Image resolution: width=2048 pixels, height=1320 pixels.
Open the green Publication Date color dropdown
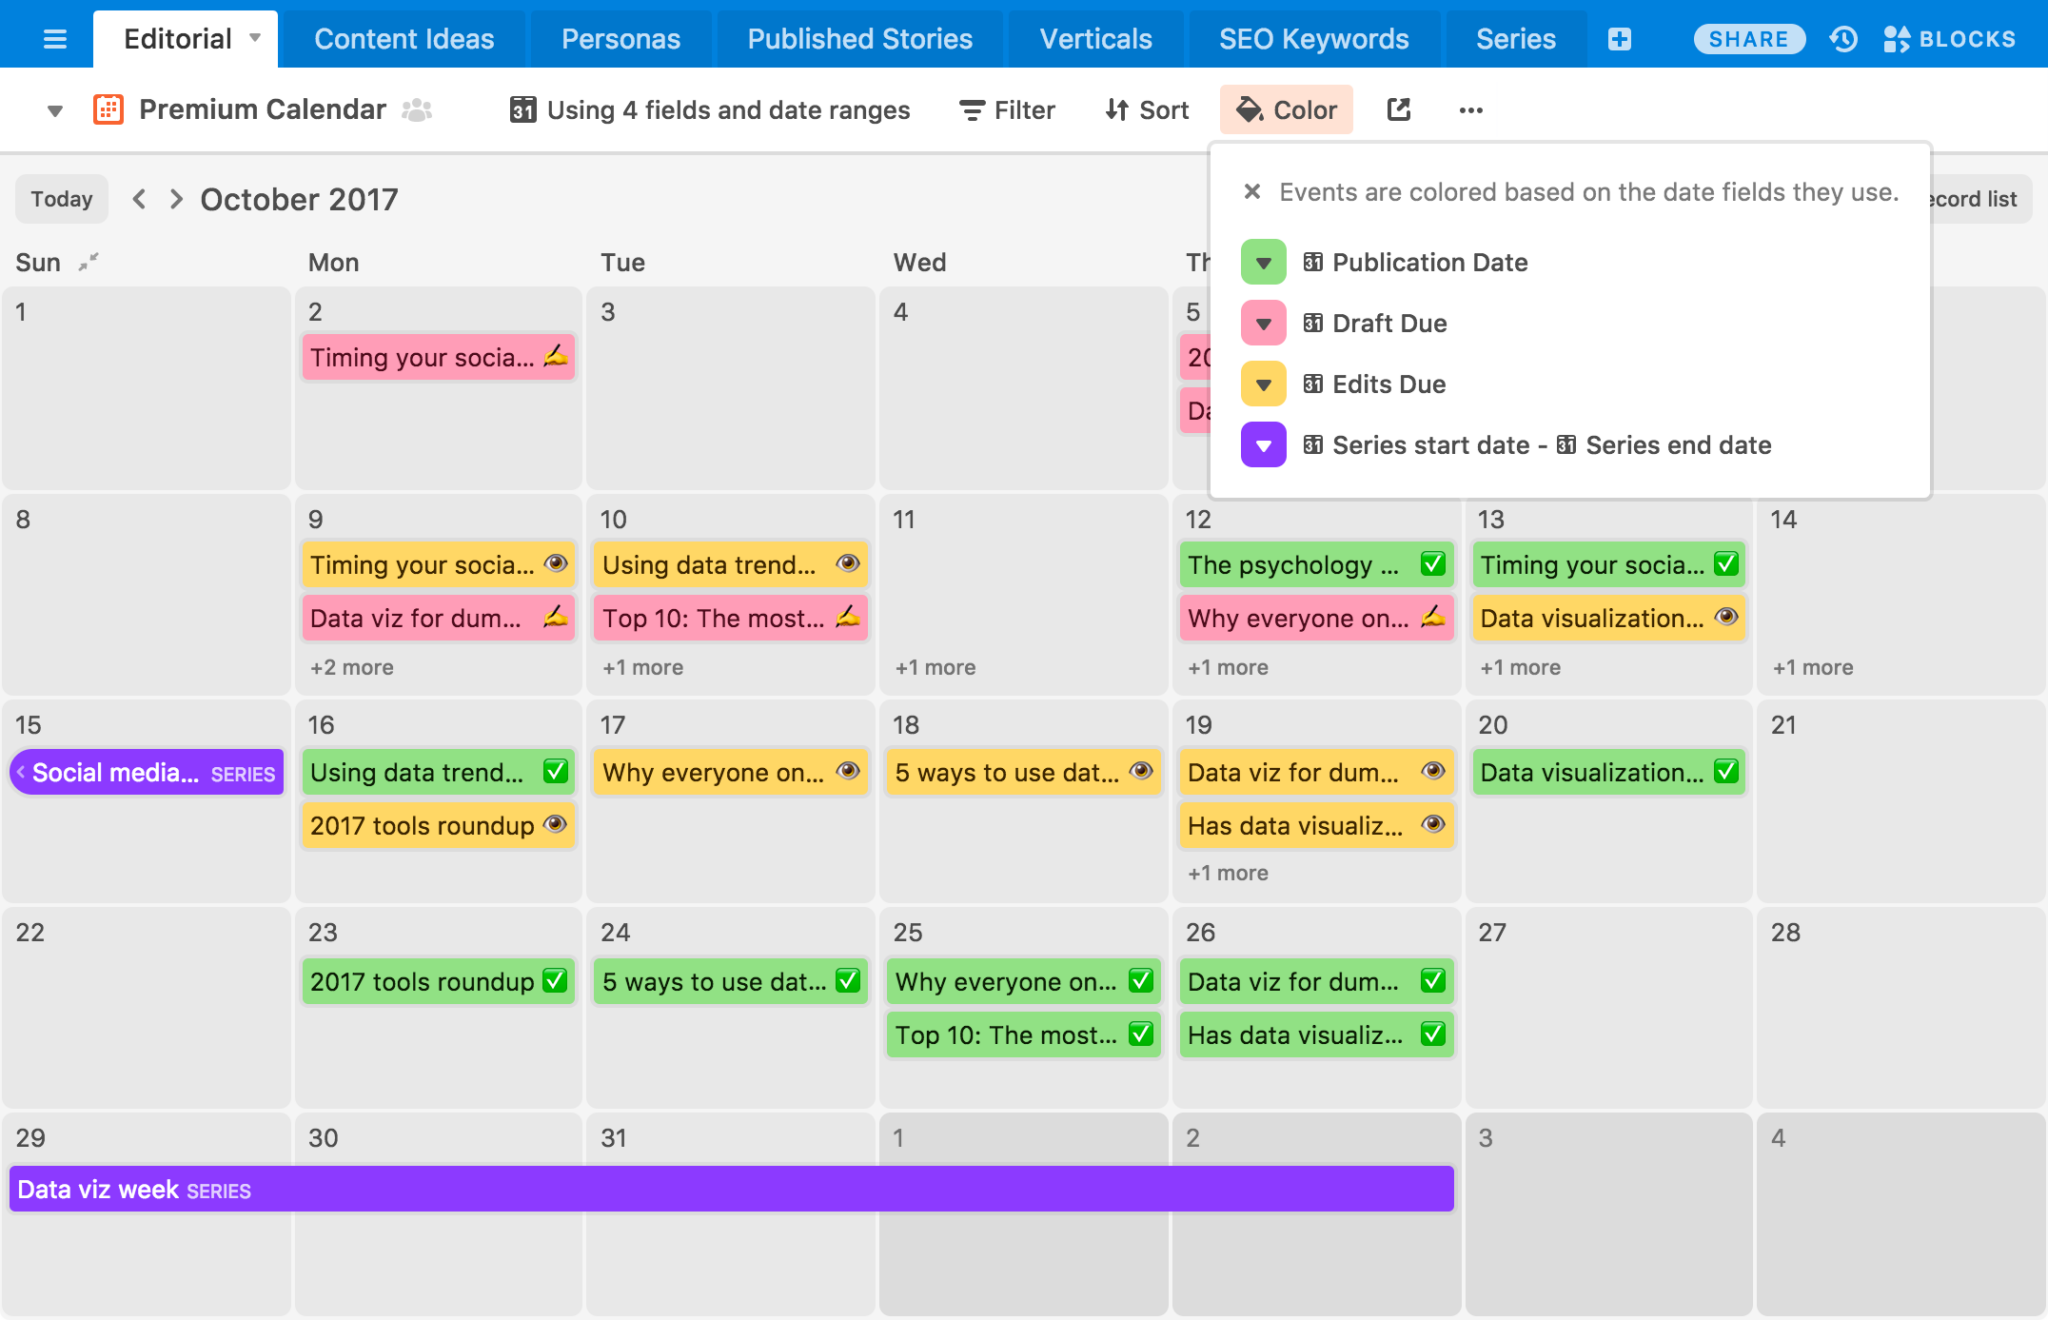pos(1263,262)
